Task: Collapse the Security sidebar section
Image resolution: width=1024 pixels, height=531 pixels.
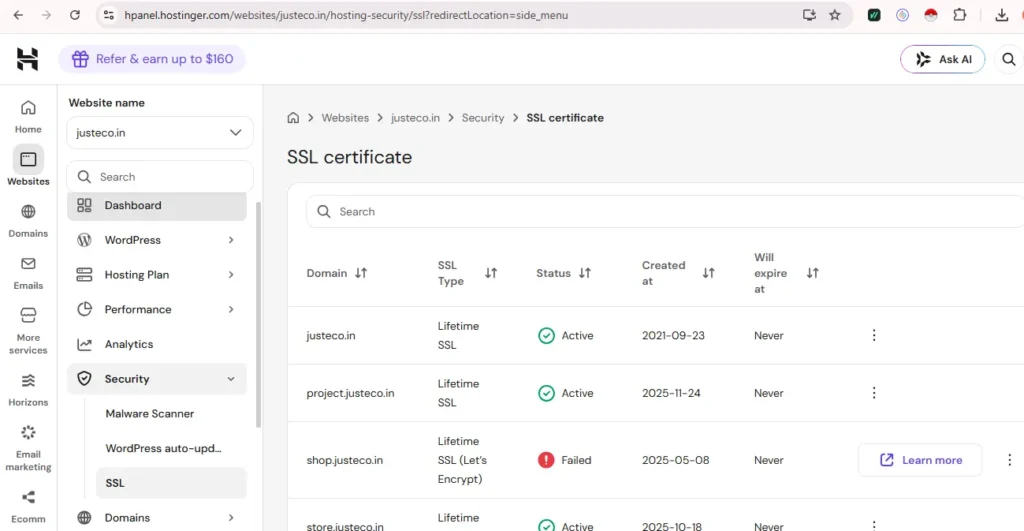Action: tap(157, 379)
